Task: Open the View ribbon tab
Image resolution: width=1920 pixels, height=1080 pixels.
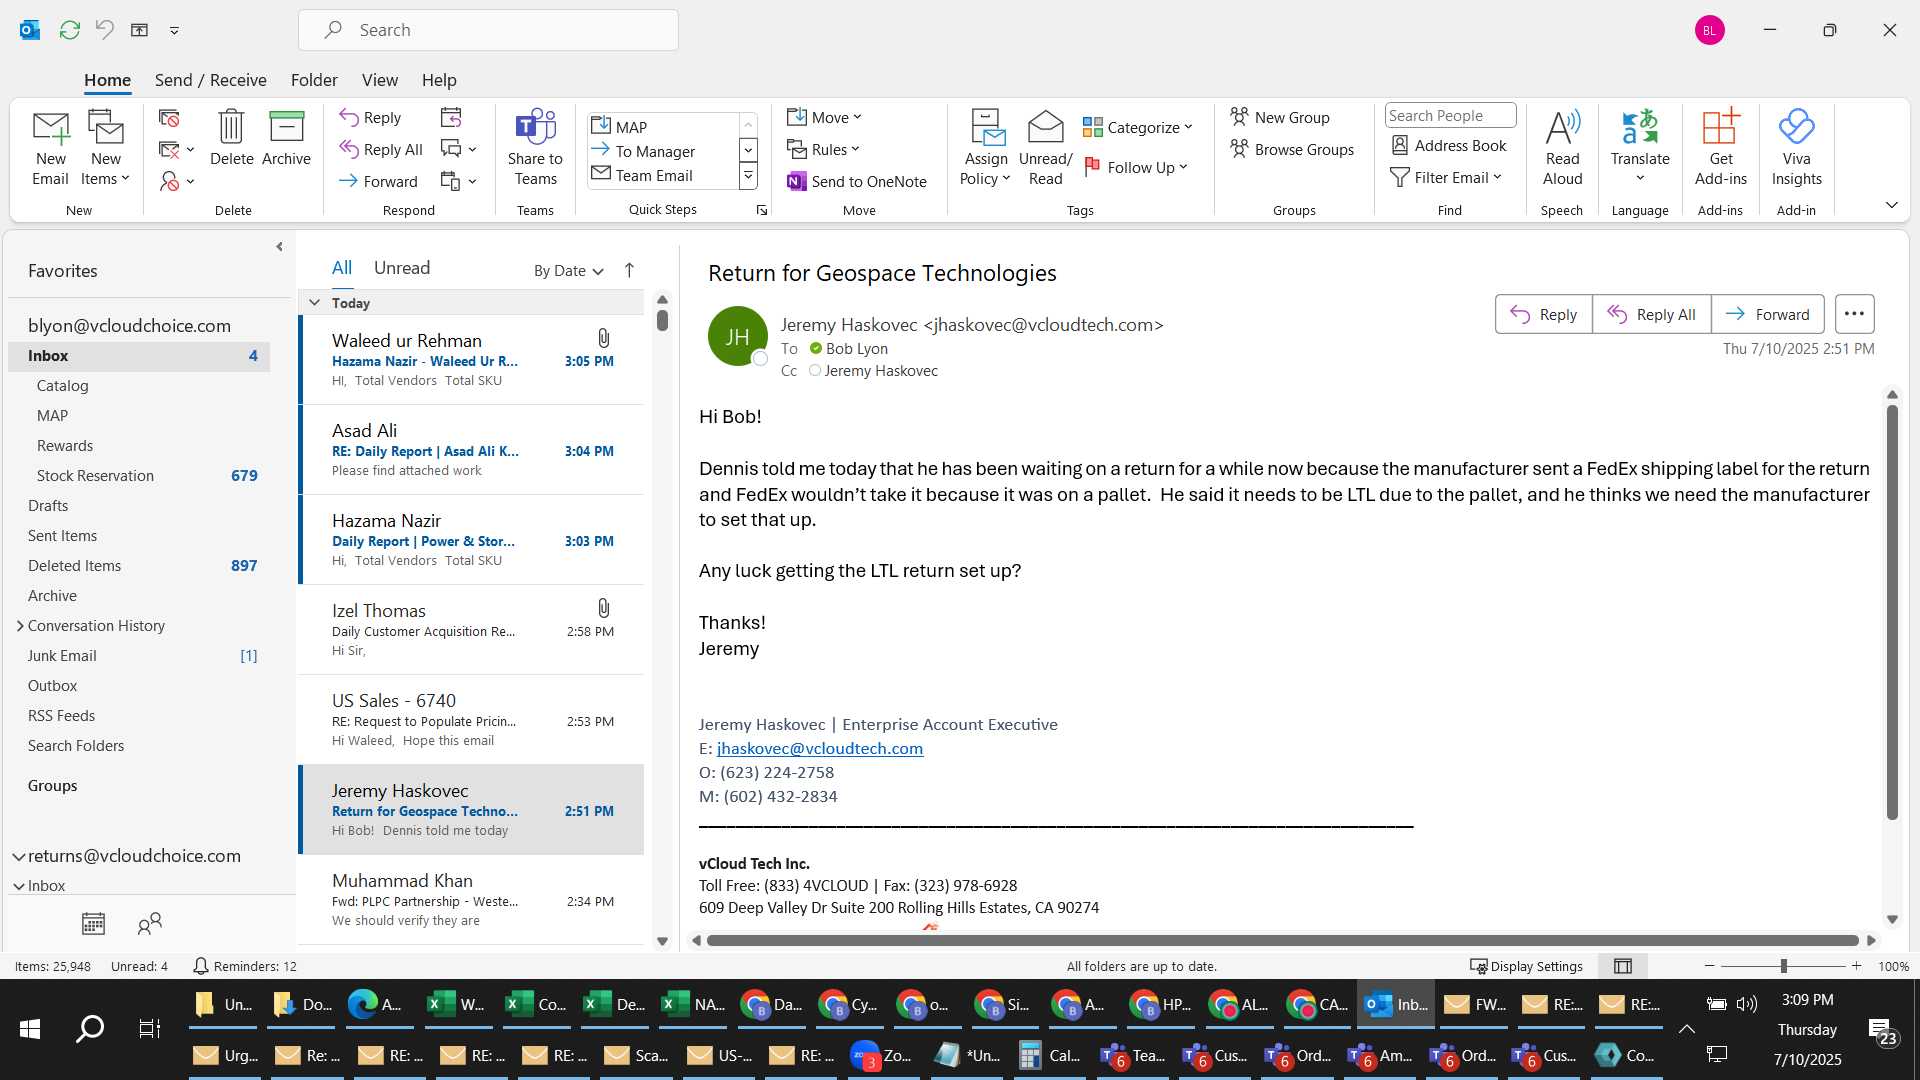Action: tap(379, 80)
